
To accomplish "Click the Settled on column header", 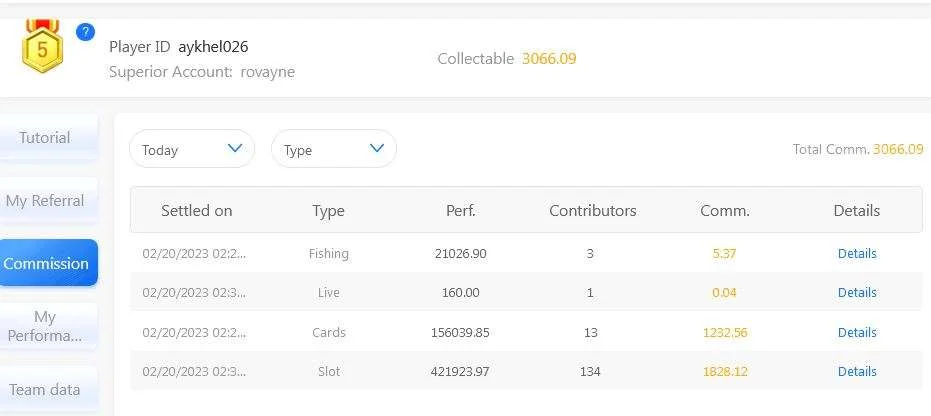I will 197,211.
